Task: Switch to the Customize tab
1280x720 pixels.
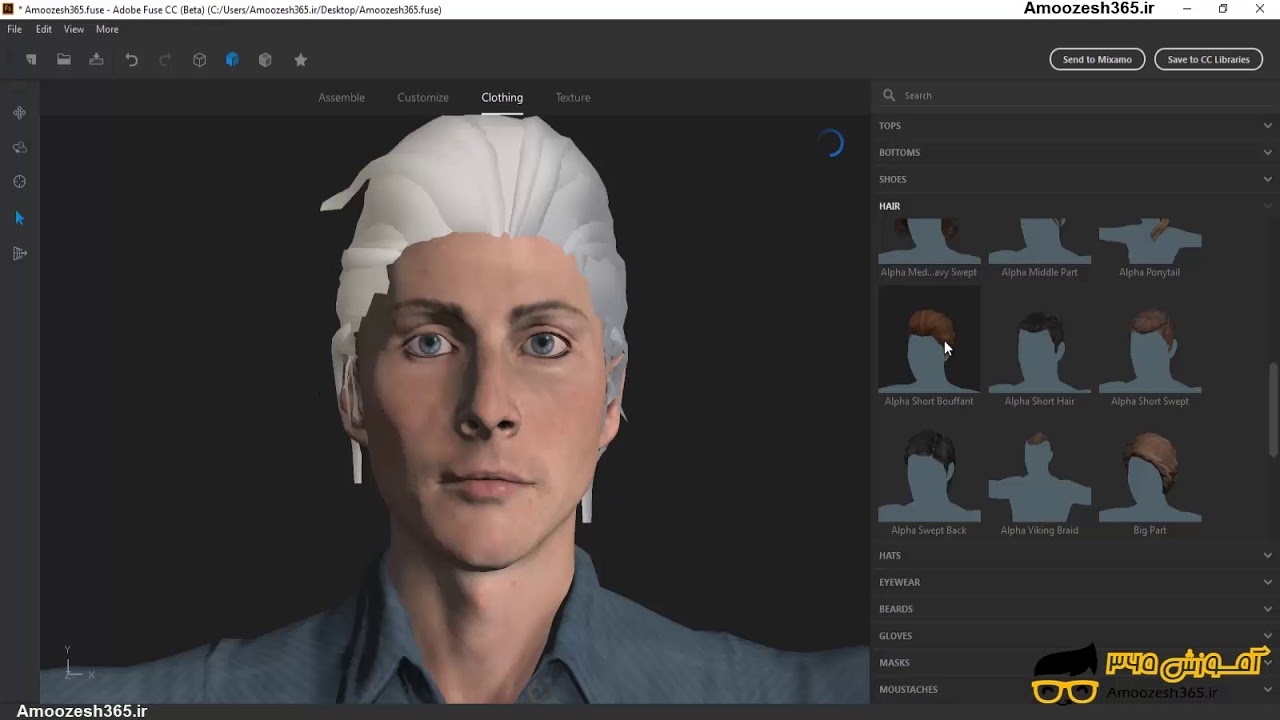Action: 423,97
